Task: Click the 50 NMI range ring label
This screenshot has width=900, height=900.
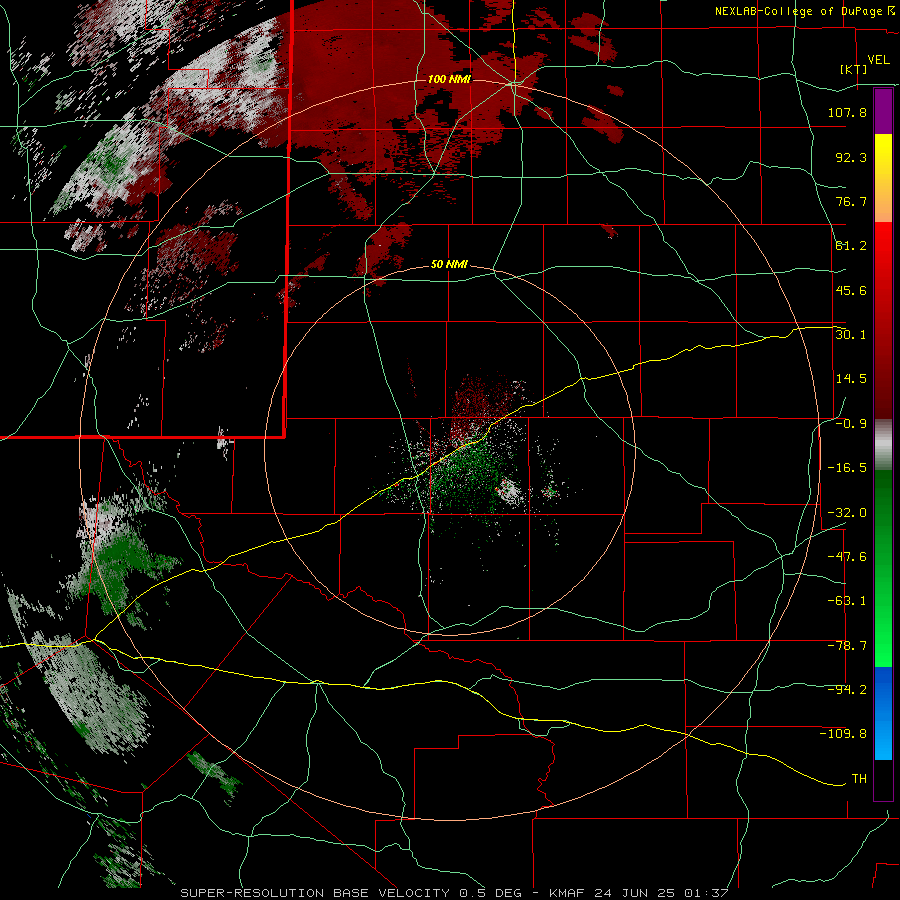Action: click(x=449, y=264)
